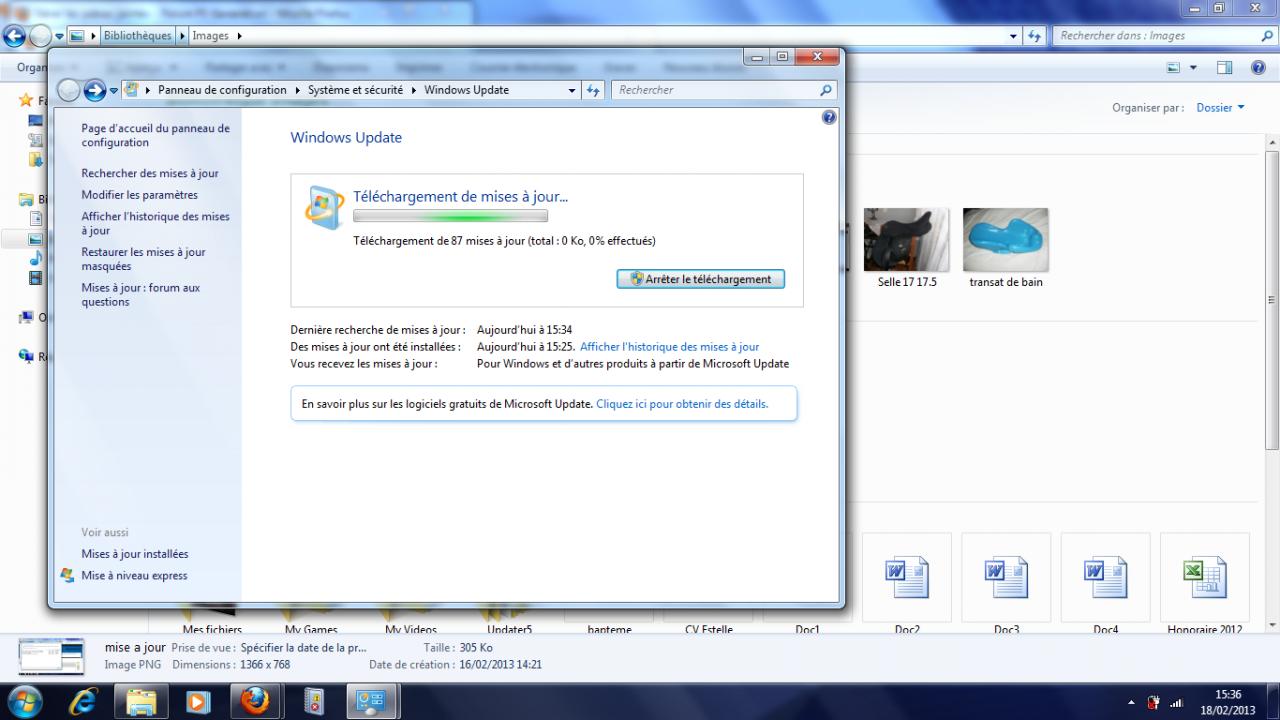Refresh the Images library address bar
This screenshot has width=1280, height=720.
pyautogui.click(x=1034, y=36)
